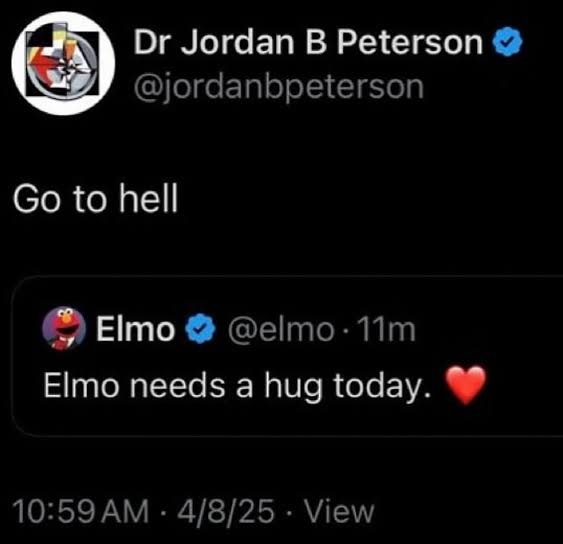Click the verified badge beside Dr Jordan B Peterson
Viewport: 563px width, 544px height.
click(x=507, y=41)
